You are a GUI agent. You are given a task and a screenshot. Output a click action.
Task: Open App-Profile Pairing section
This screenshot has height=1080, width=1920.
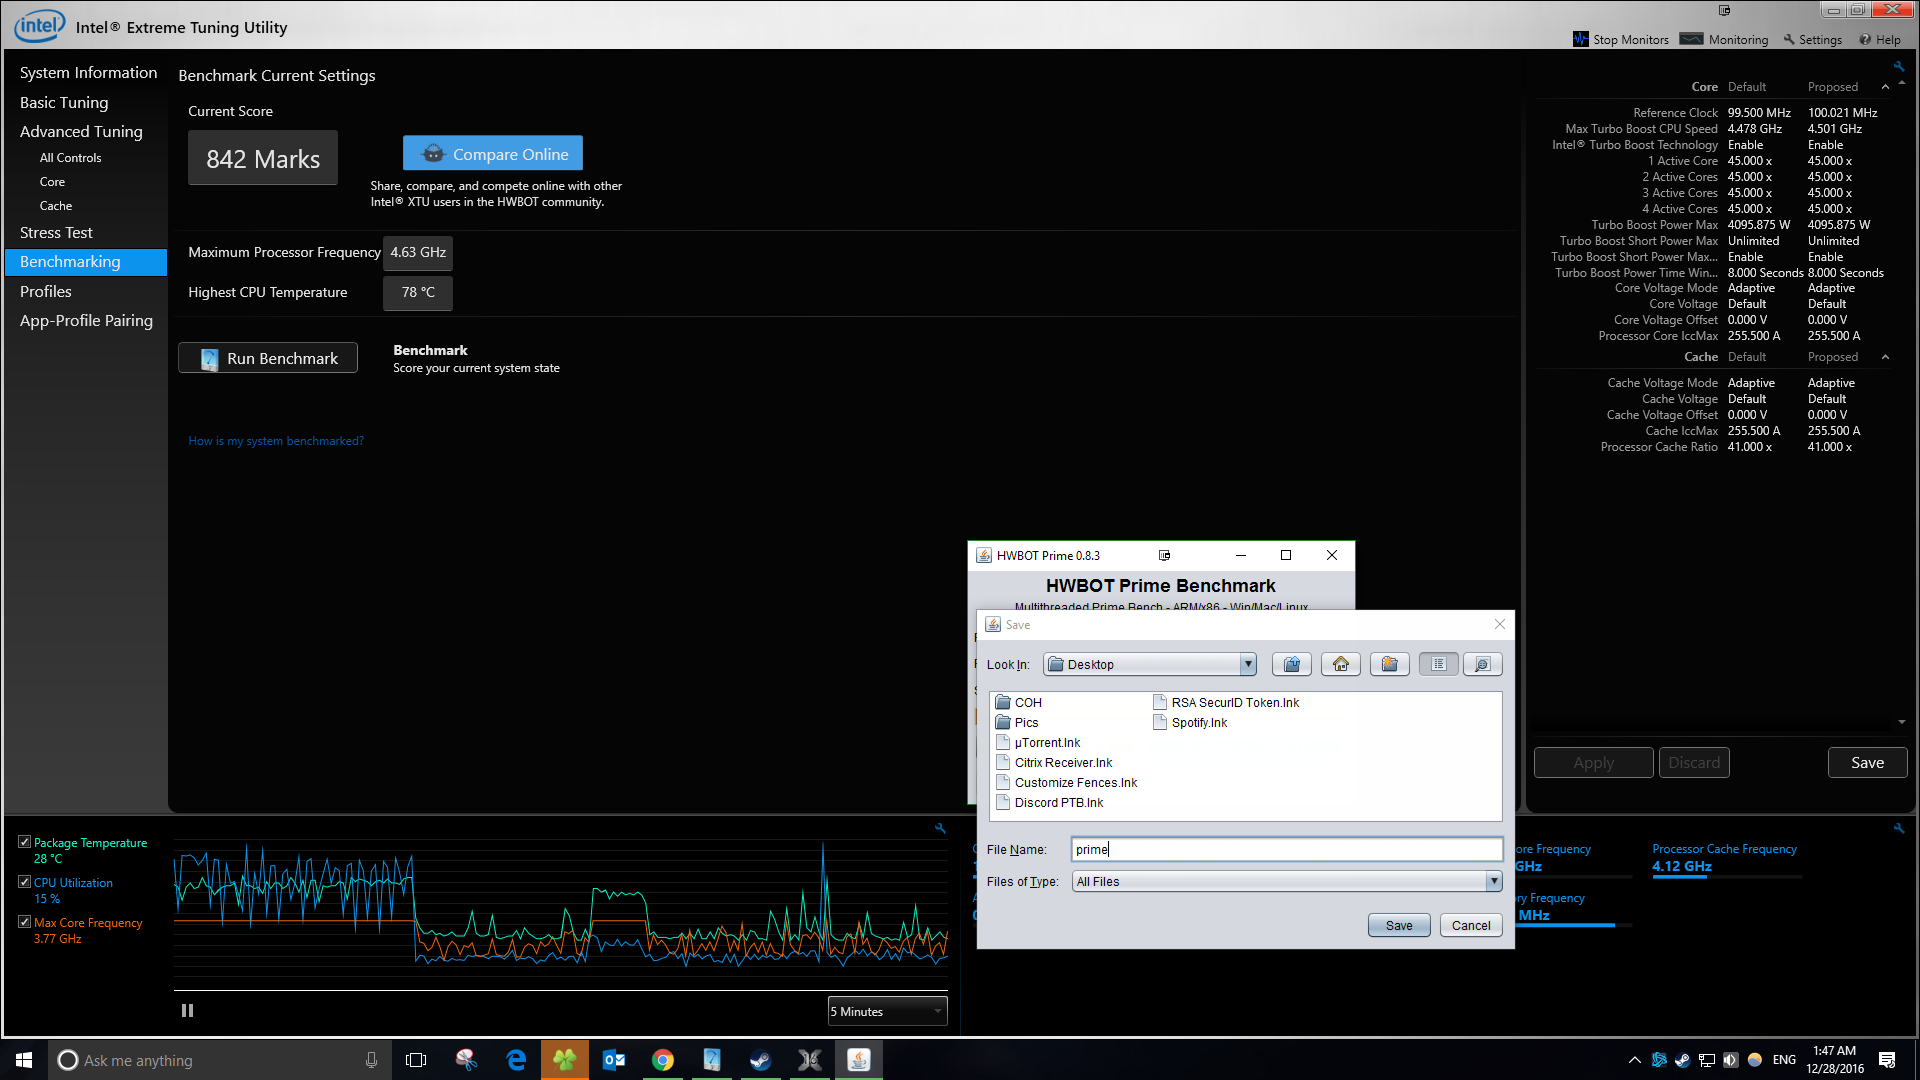86,320
